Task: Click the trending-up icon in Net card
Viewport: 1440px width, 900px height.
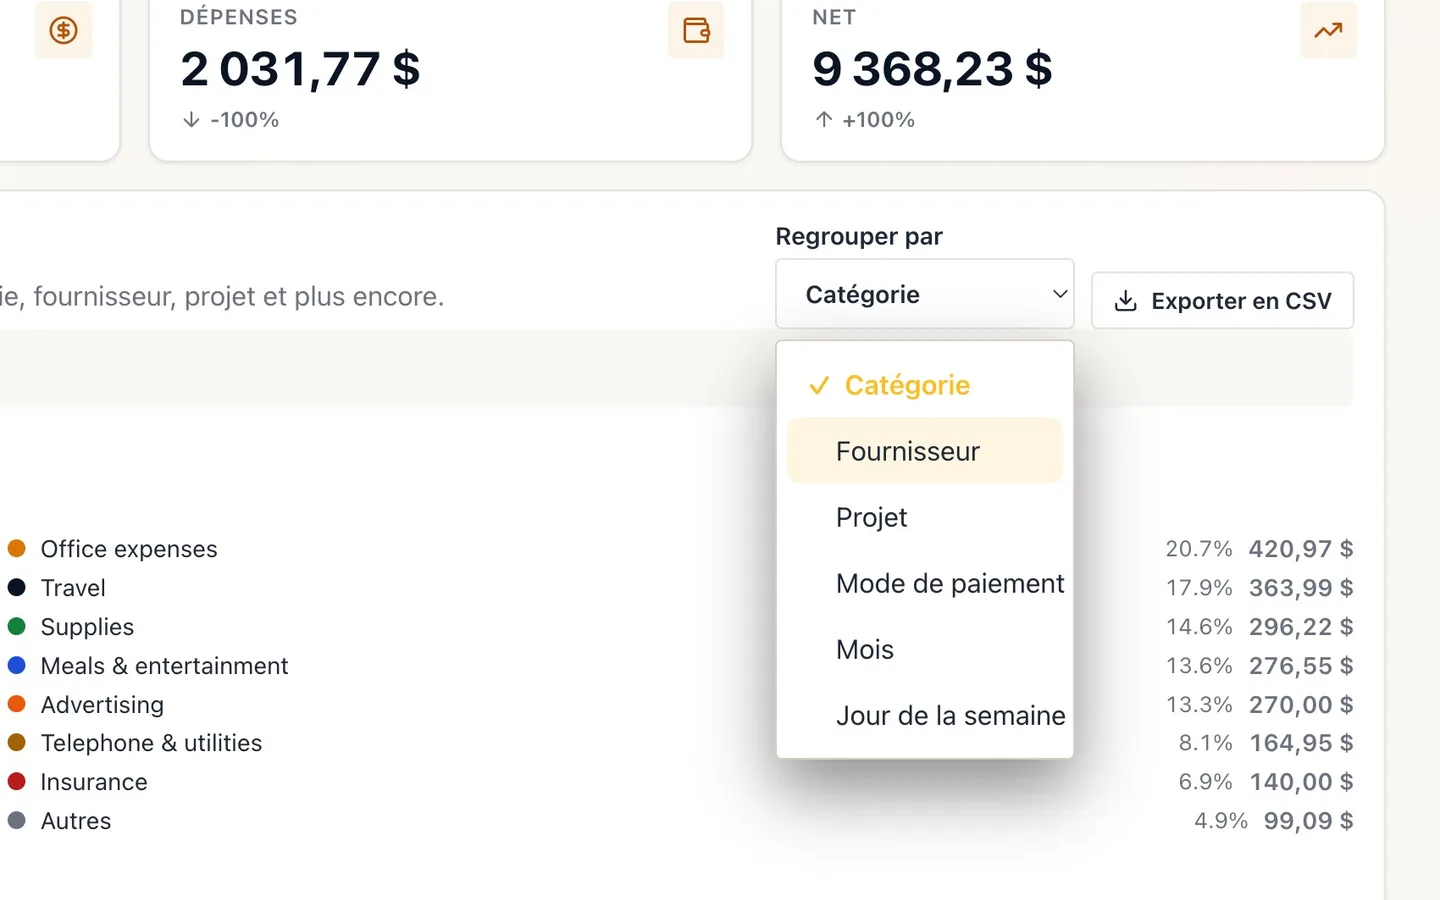Action: 1328,30
